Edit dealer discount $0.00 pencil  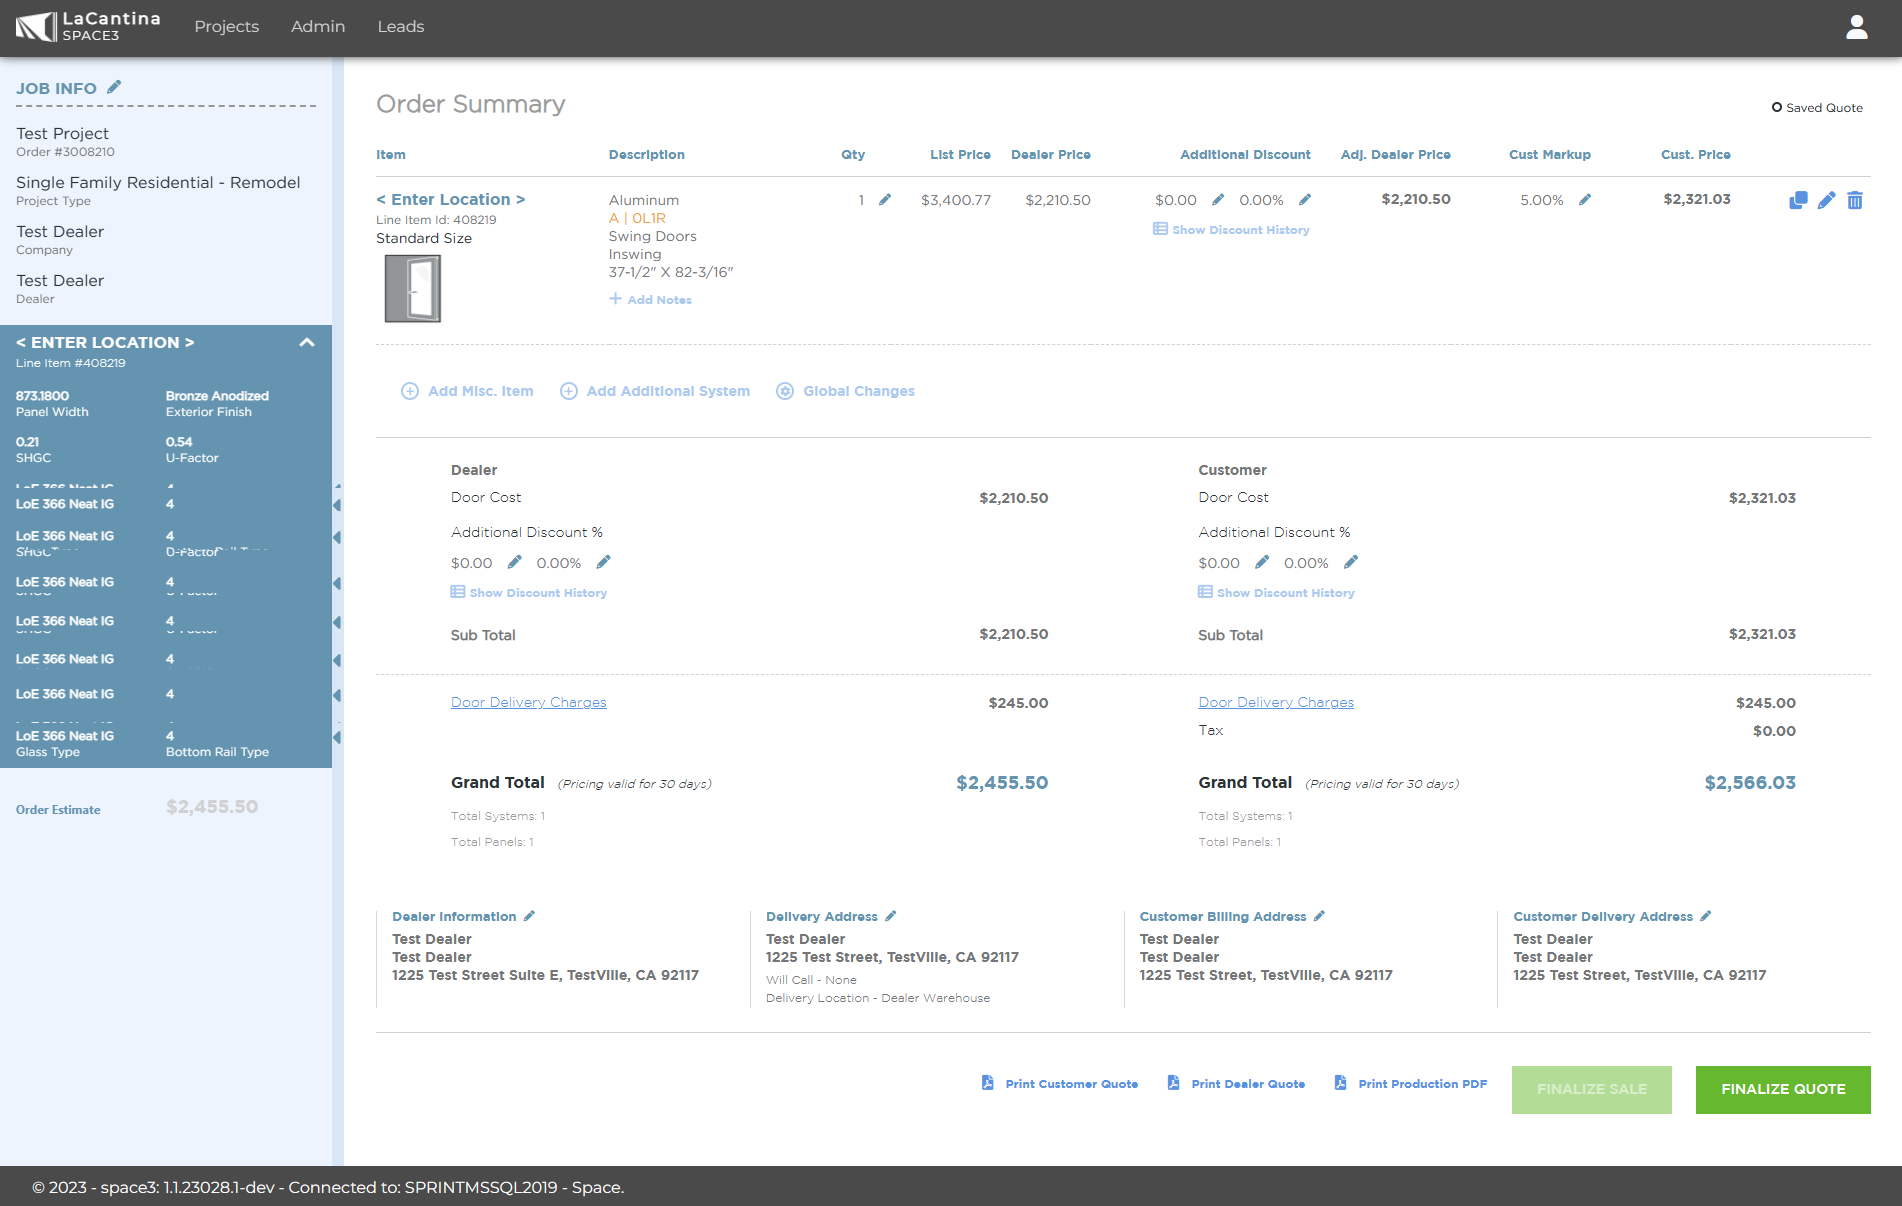click(x=514, y=562)
